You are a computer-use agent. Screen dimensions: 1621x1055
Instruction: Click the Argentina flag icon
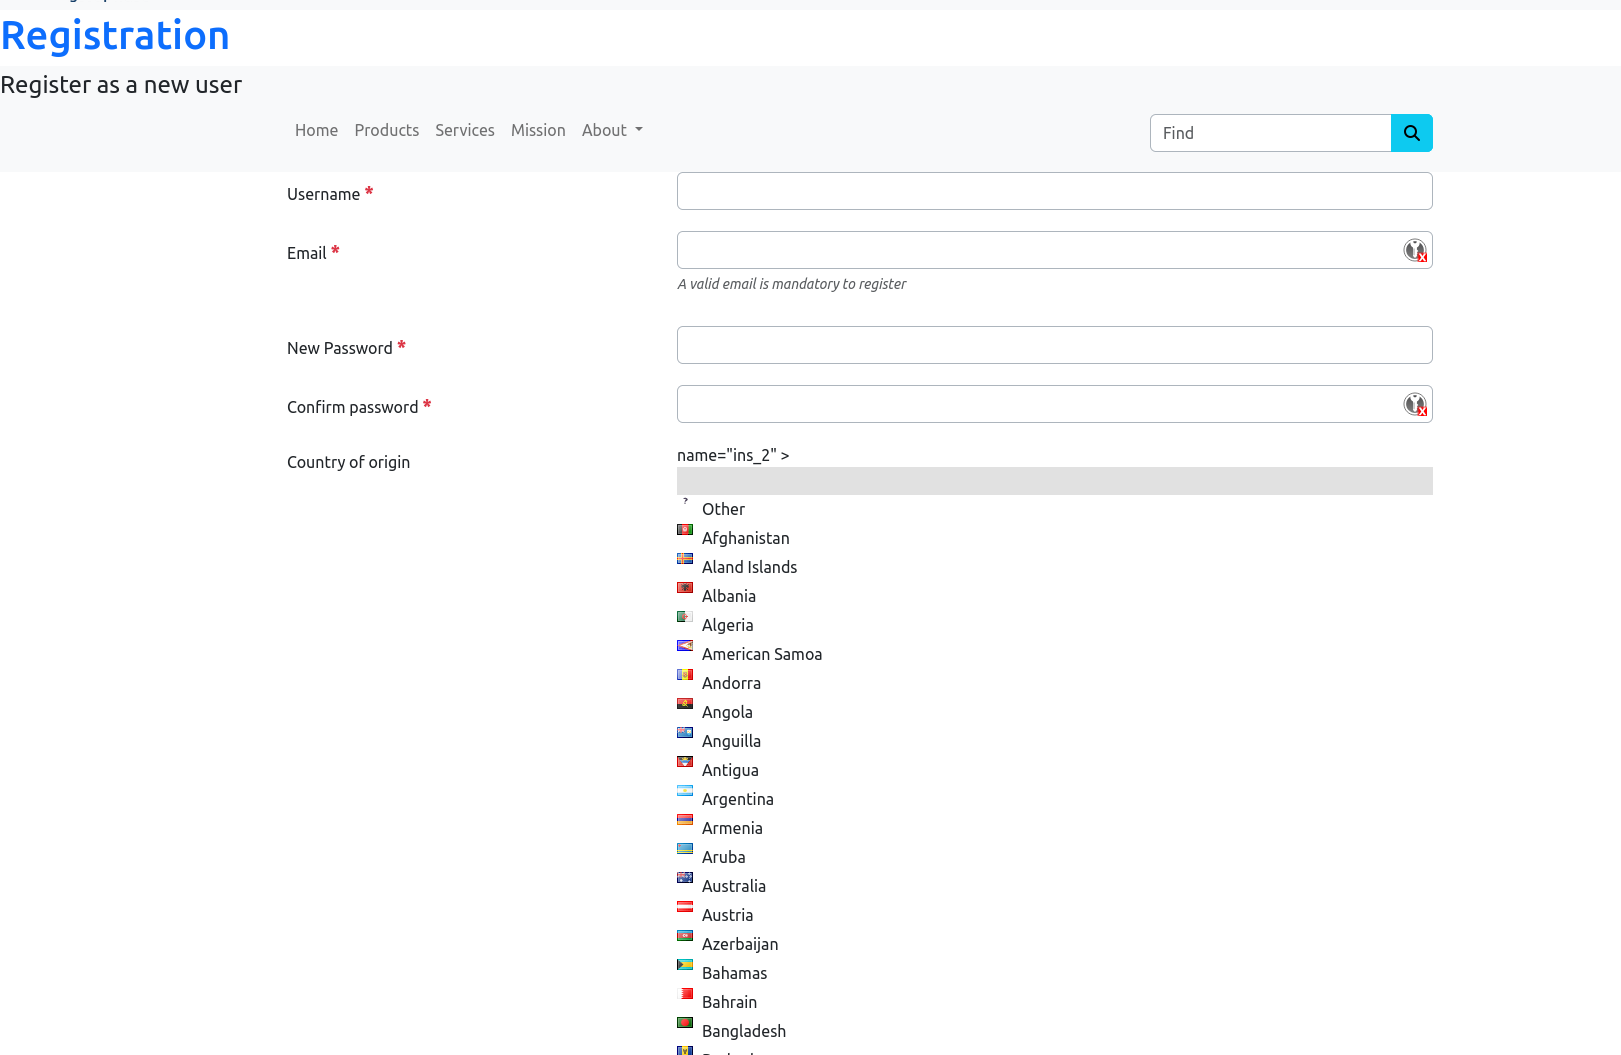coord(685,791)
